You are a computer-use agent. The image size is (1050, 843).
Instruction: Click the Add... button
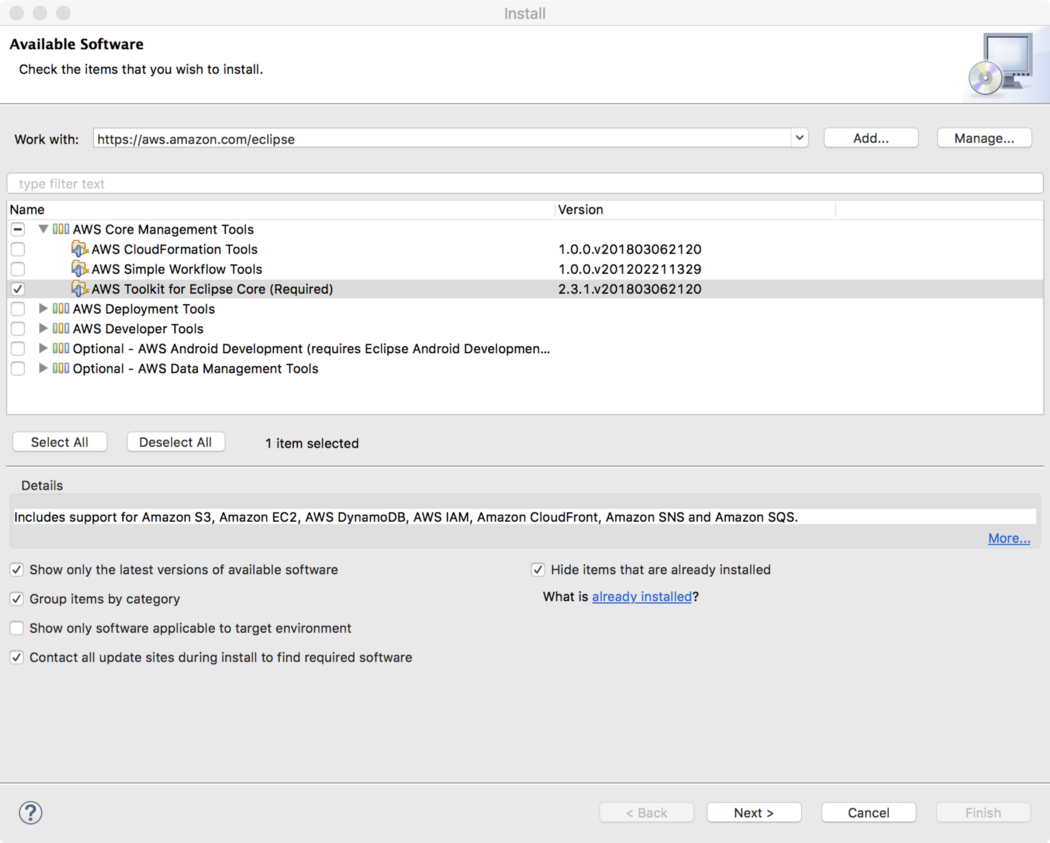click(871, 138)
